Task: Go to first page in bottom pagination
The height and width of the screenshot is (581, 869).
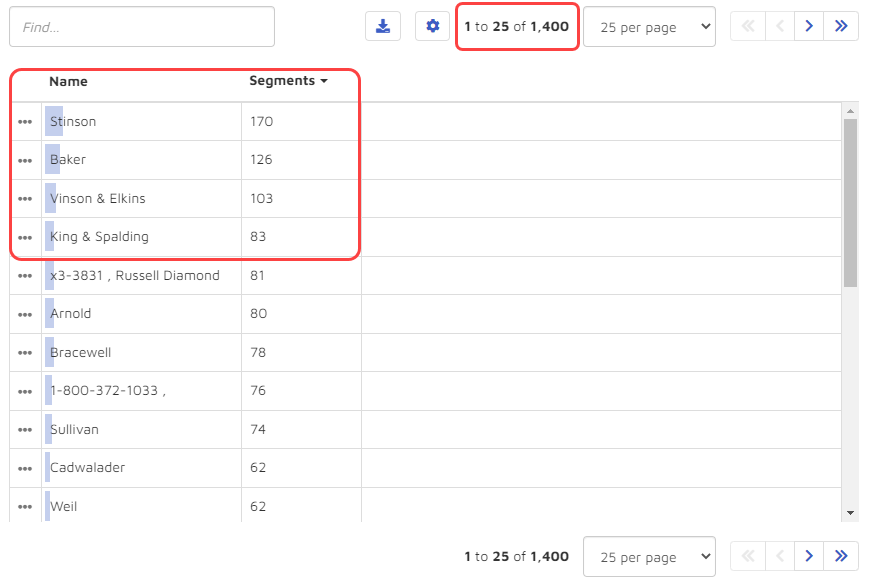Action: [x=748, y=556]
